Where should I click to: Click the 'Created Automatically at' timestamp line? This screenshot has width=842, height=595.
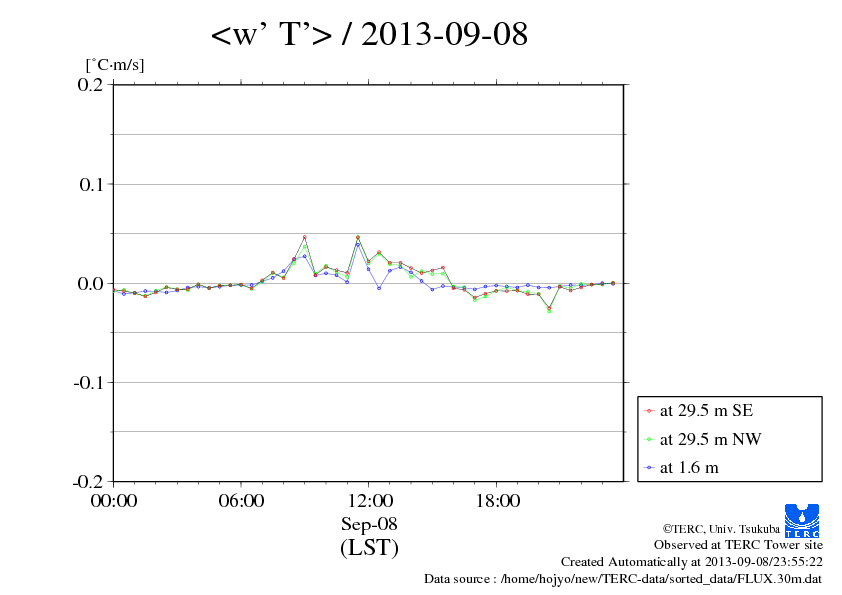click(x=692, y=562)
